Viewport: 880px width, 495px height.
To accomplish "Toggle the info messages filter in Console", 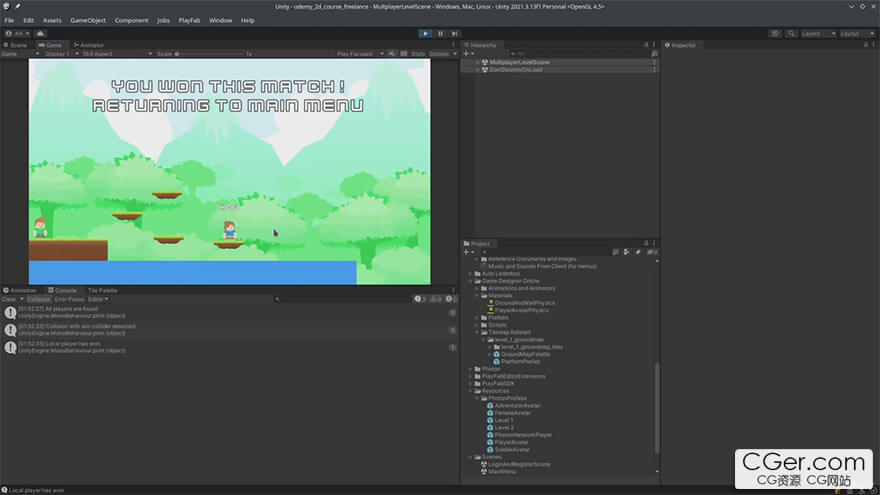I will [420, 300].
